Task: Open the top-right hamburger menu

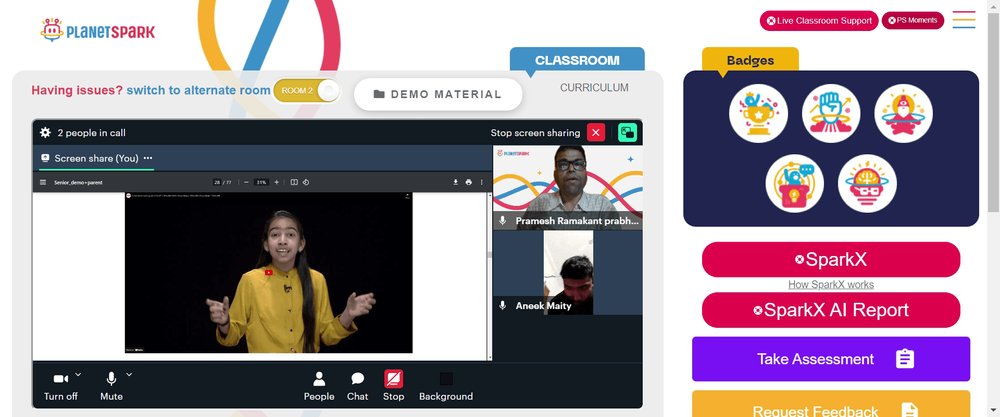Action: click(x=964, y=20)
